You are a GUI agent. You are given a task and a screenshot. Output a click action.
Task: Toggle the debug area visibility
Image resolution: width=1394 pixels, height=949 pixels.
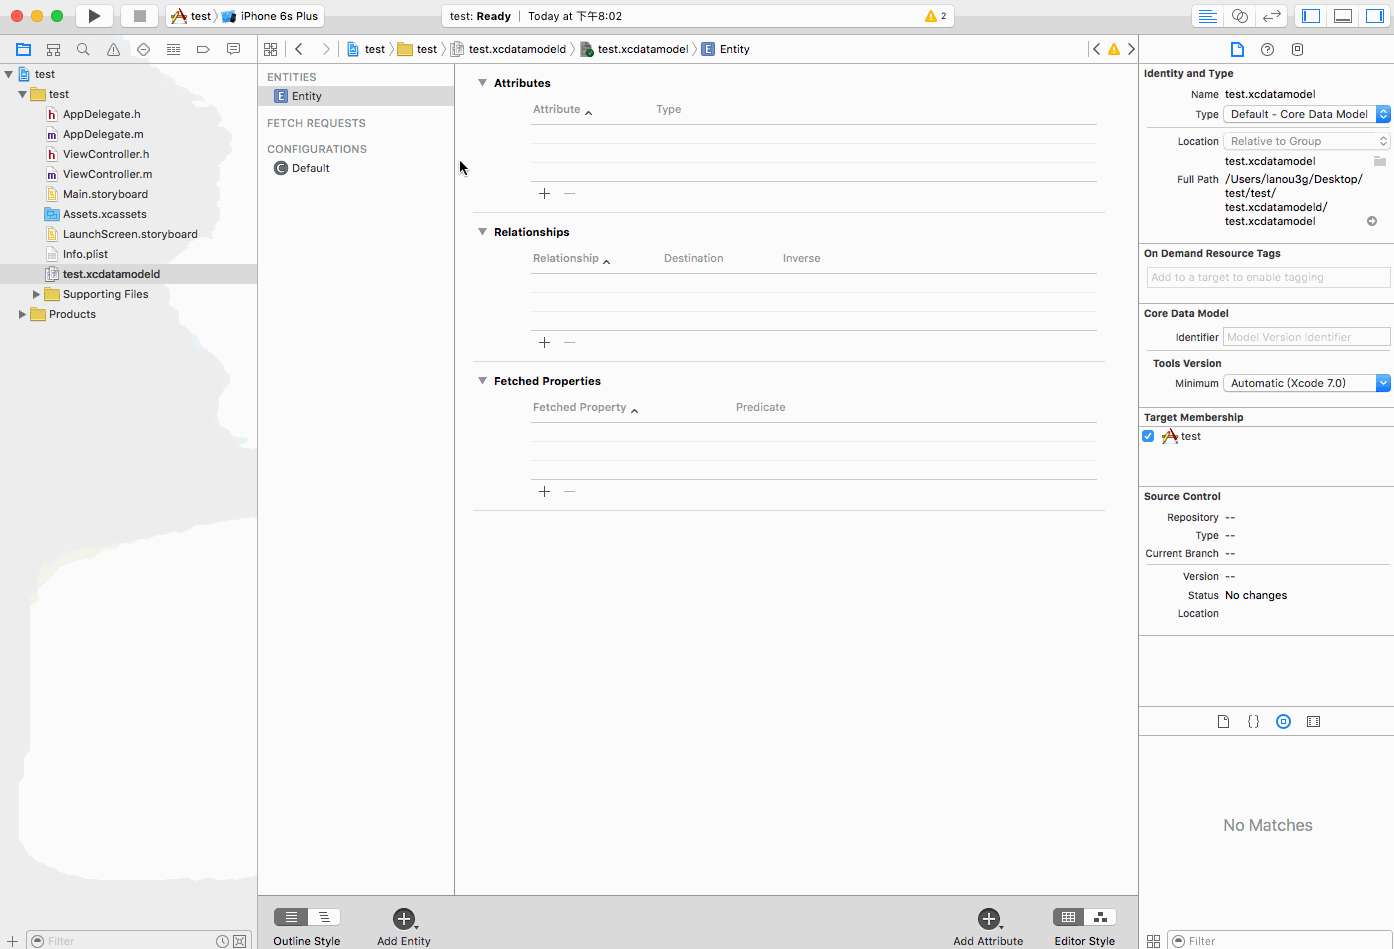point(1343,16)
